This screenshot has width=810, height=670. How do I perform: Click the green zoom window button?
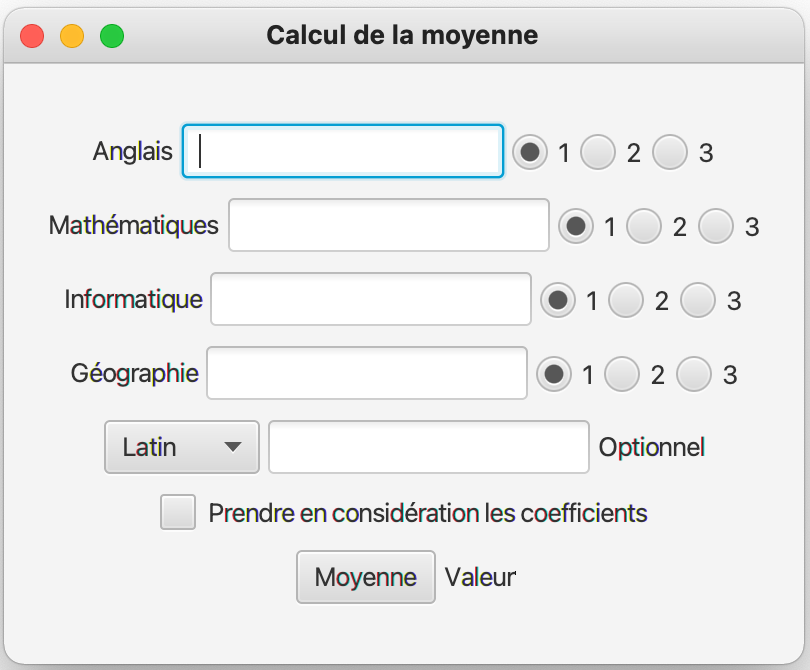(x=112, y=37)
